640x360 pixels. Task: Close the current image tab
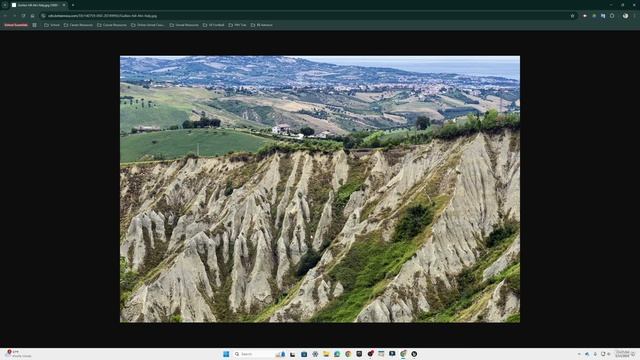click(64, 5)
